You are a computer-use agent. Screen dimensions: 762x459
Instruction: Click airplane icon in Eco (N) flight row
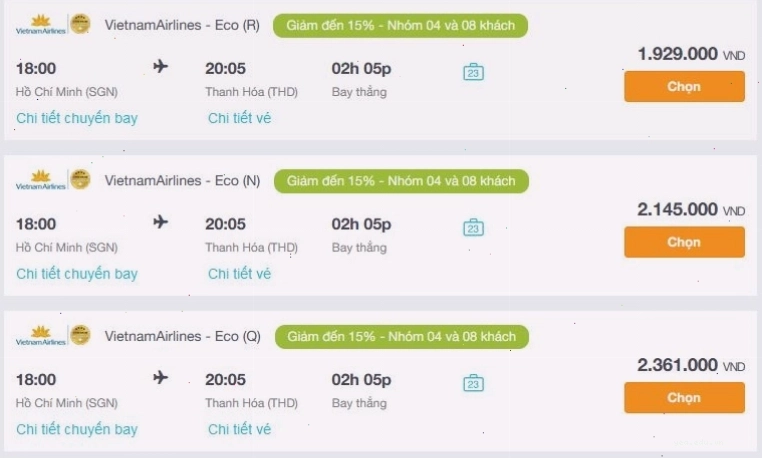pyautogui.click(x=160, y=222)
